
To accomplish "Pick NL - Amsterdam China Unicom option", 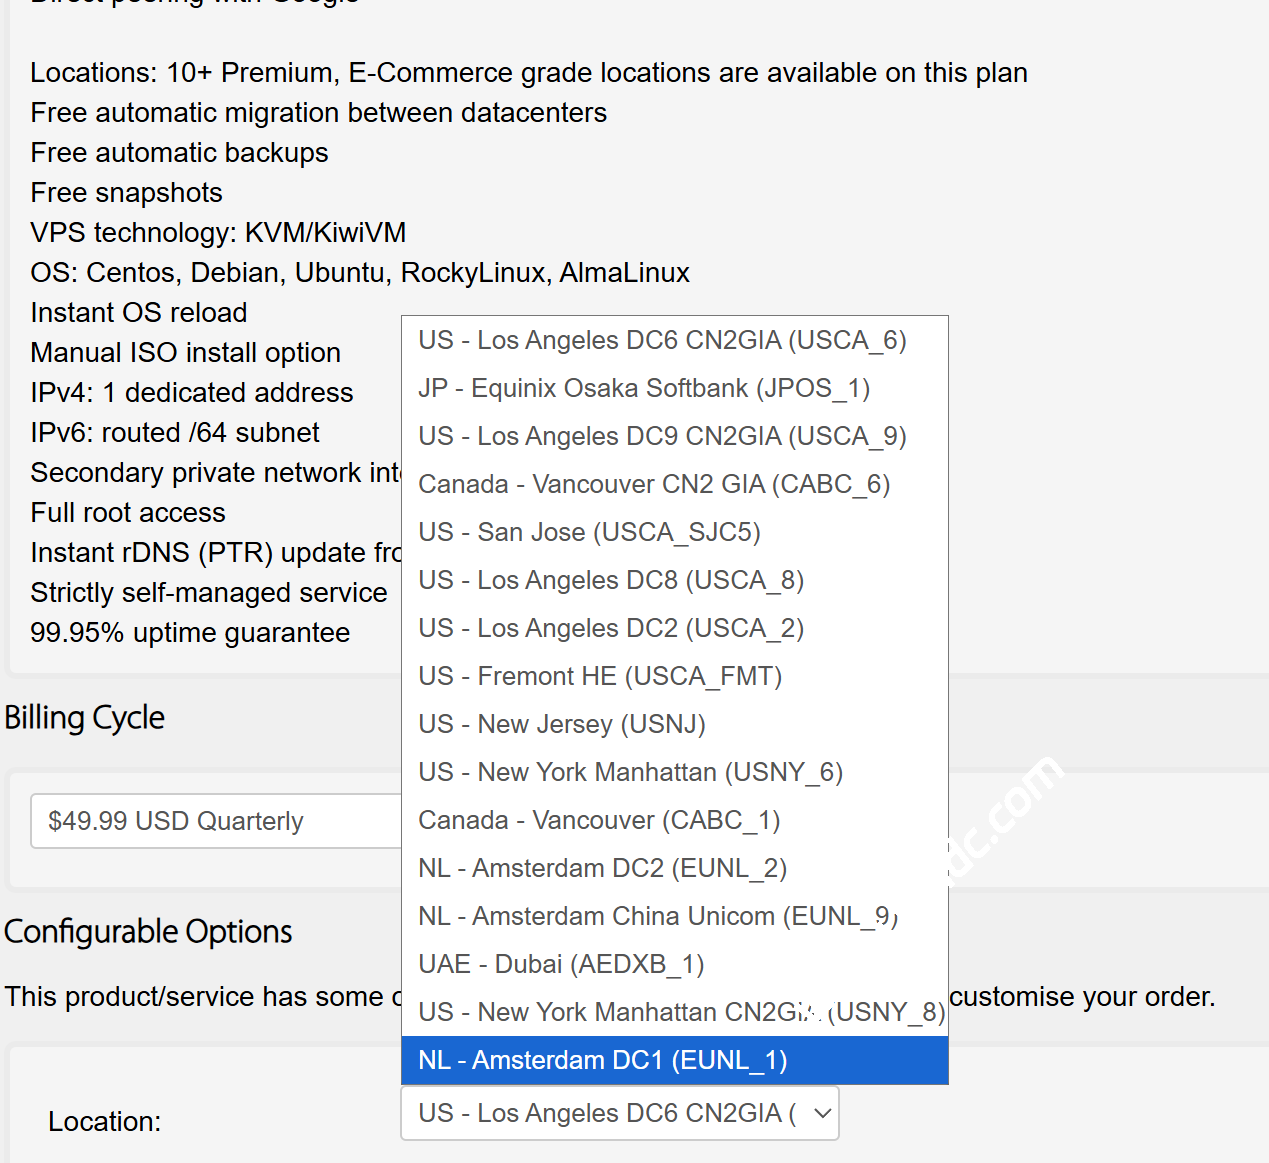I will (x=657, y=917).
